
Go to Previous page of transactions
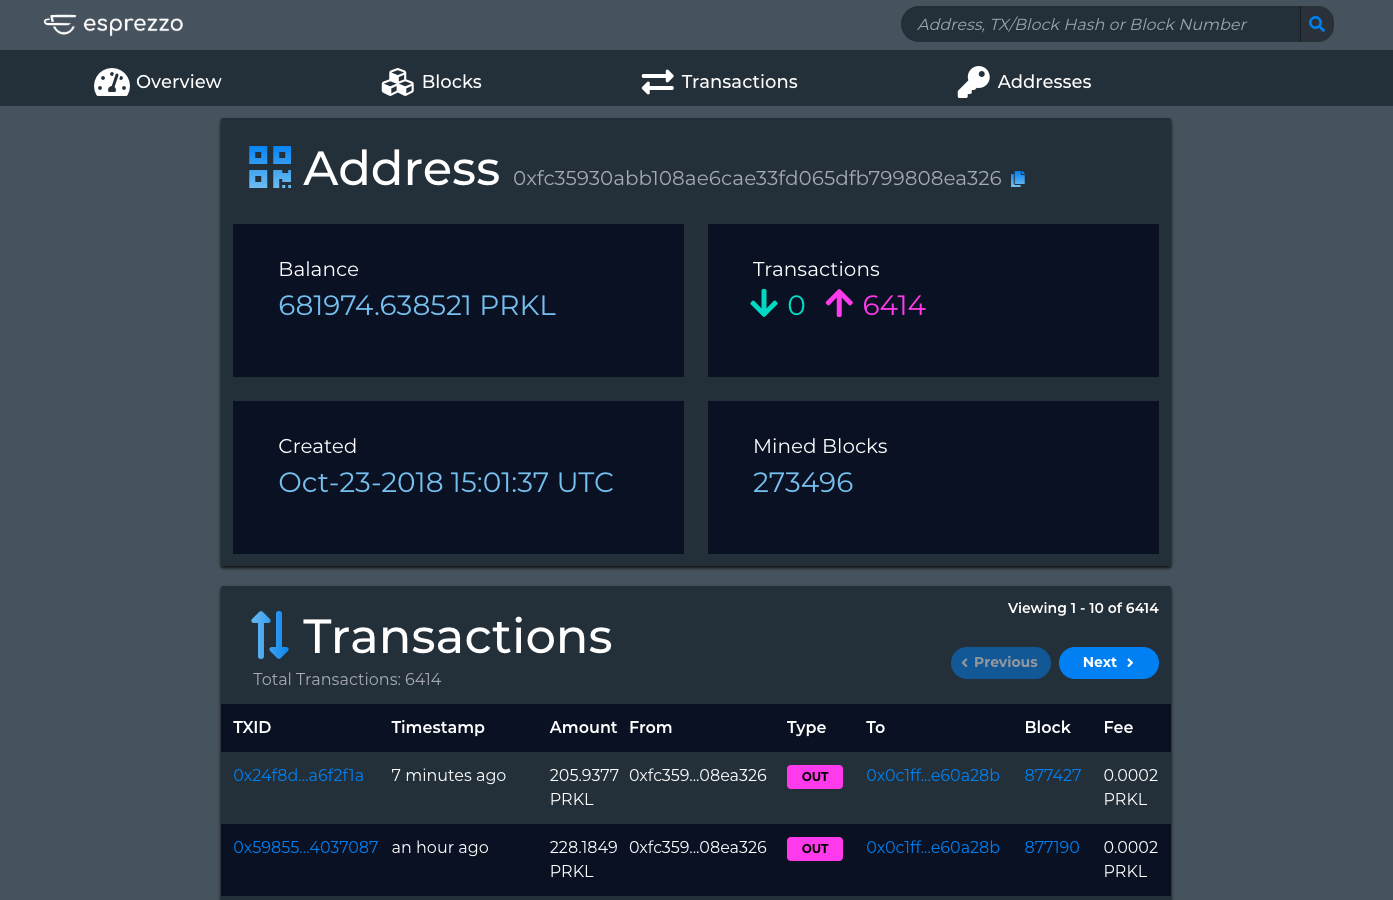(1000, 663)
